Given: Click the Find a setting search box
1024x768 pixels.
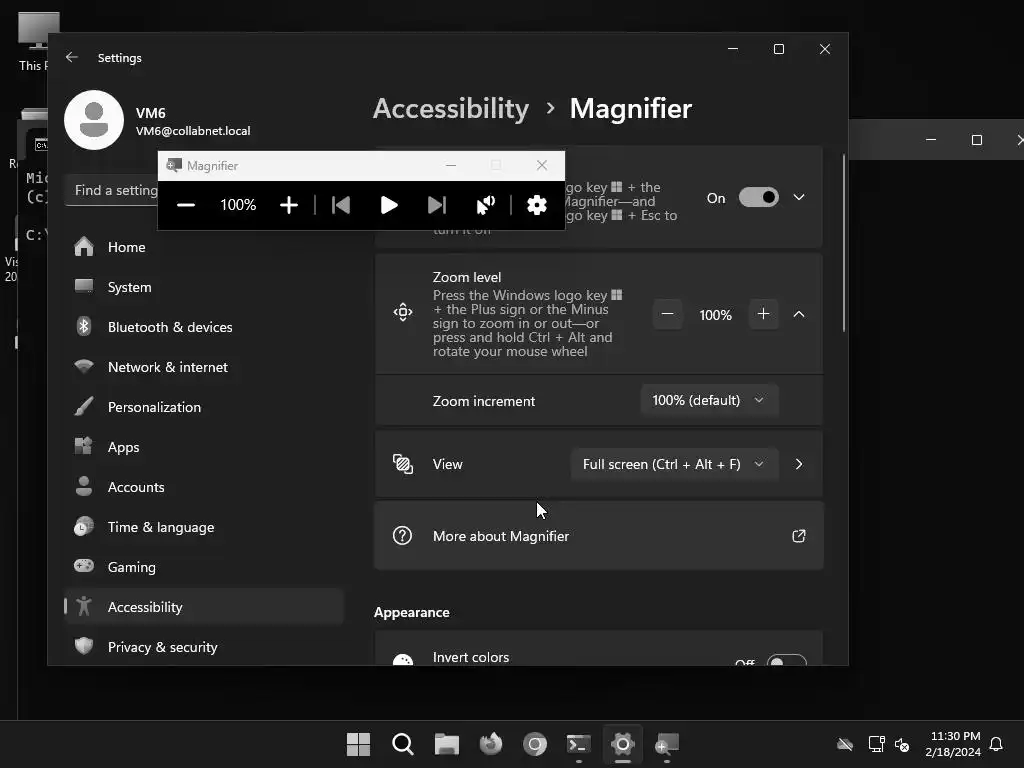Looking at the screenshot, I should point(112,191).
